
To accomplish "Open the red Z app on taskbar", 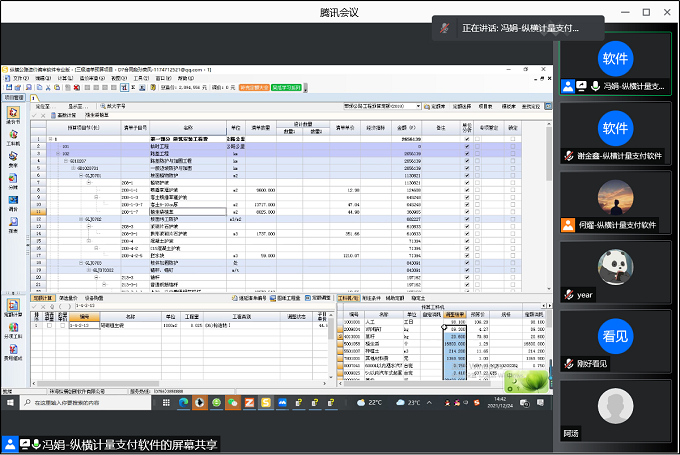I will [249, 403].
